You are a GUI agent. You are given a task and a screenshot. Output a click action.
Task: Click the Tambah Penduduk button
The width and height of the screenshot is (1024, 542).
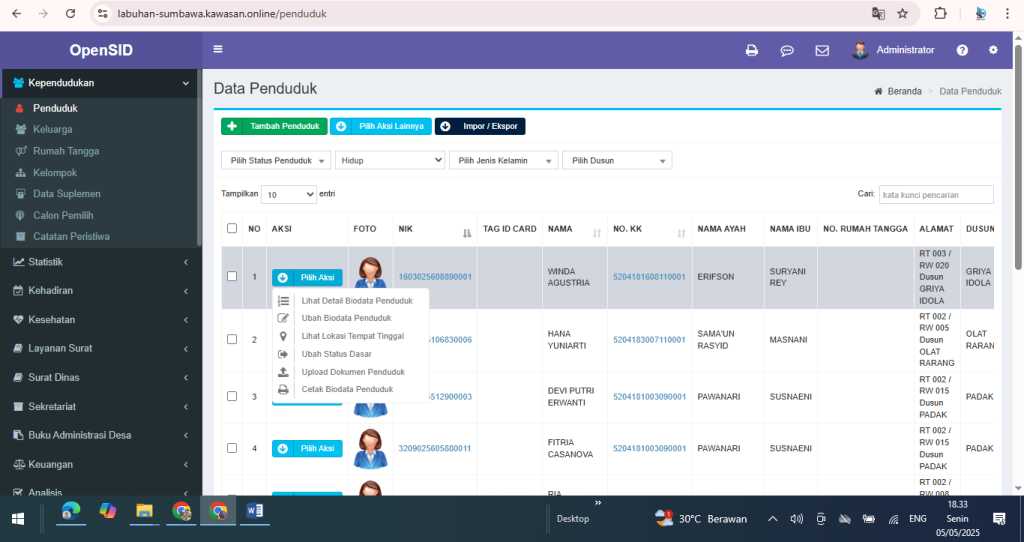pos(274,126)
